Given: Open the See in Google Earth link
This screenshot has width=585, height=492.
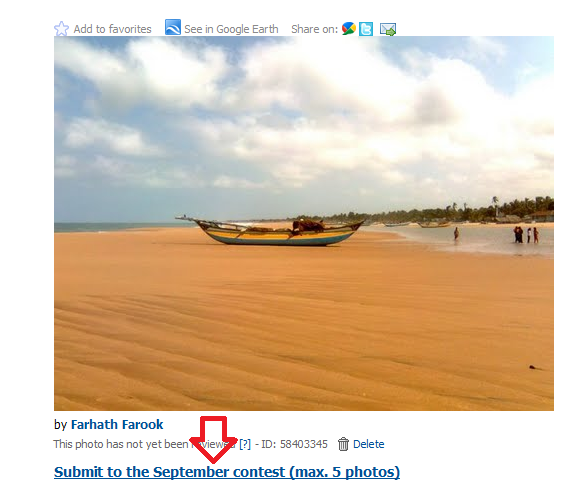Looking at the screenshot, I should click(x=231, y=29).
